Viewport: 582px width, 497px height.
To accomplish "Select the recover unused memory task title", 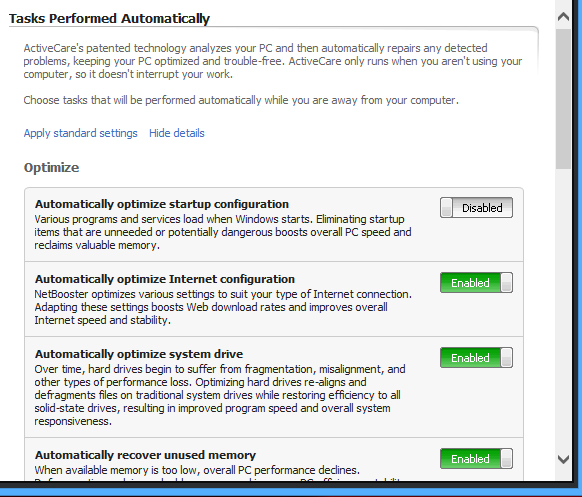I will tap(145, 455).
